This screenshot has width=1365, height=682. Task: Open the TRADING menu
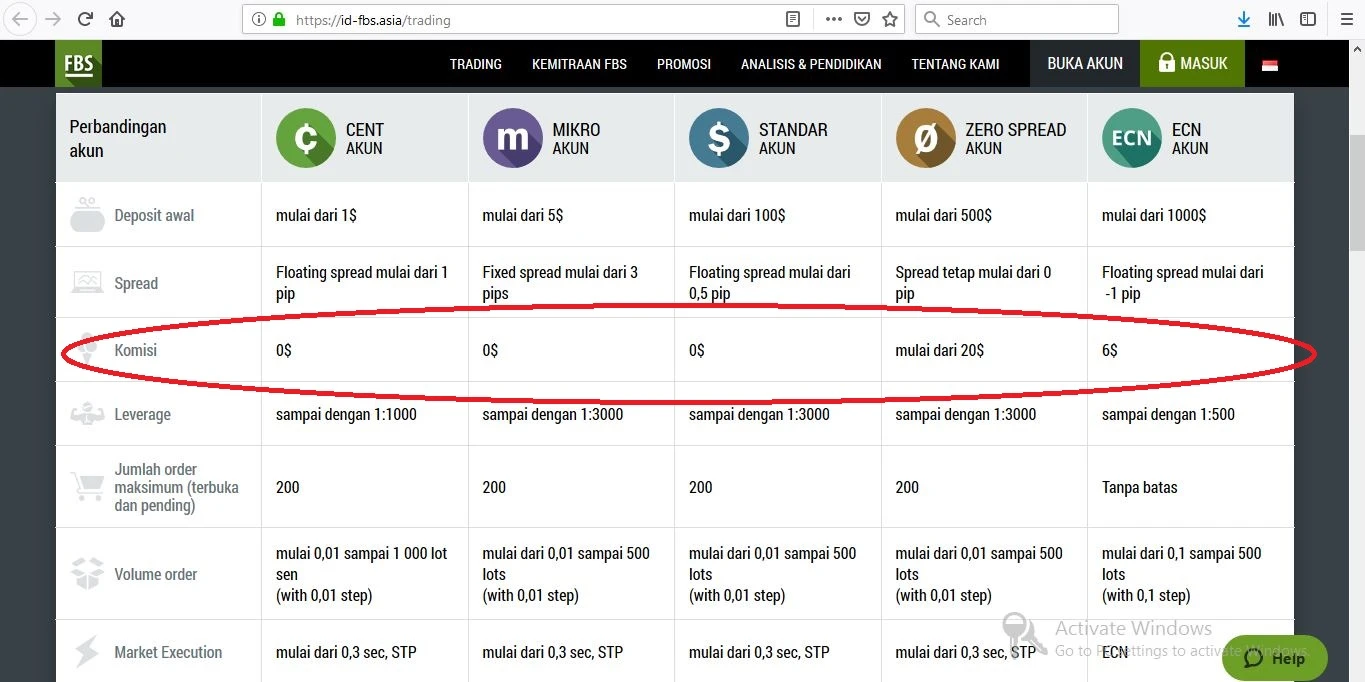[475, 64]
